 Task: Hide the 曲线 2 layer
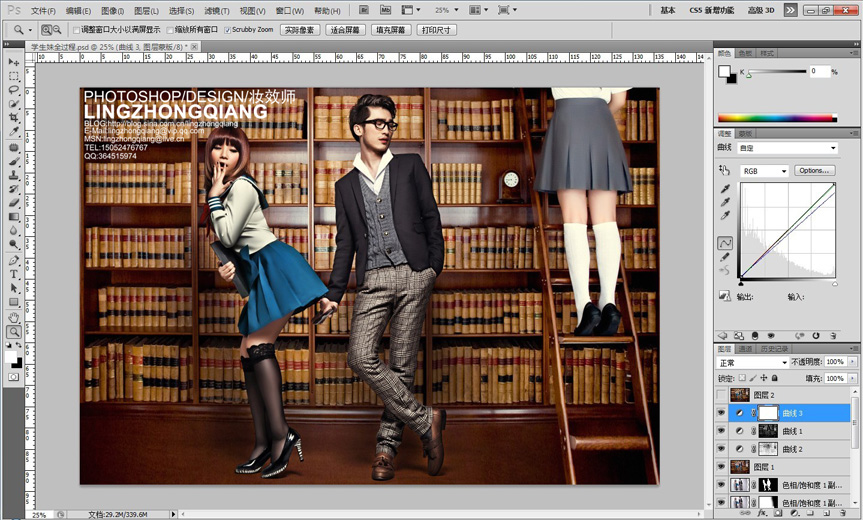[721, 449]
